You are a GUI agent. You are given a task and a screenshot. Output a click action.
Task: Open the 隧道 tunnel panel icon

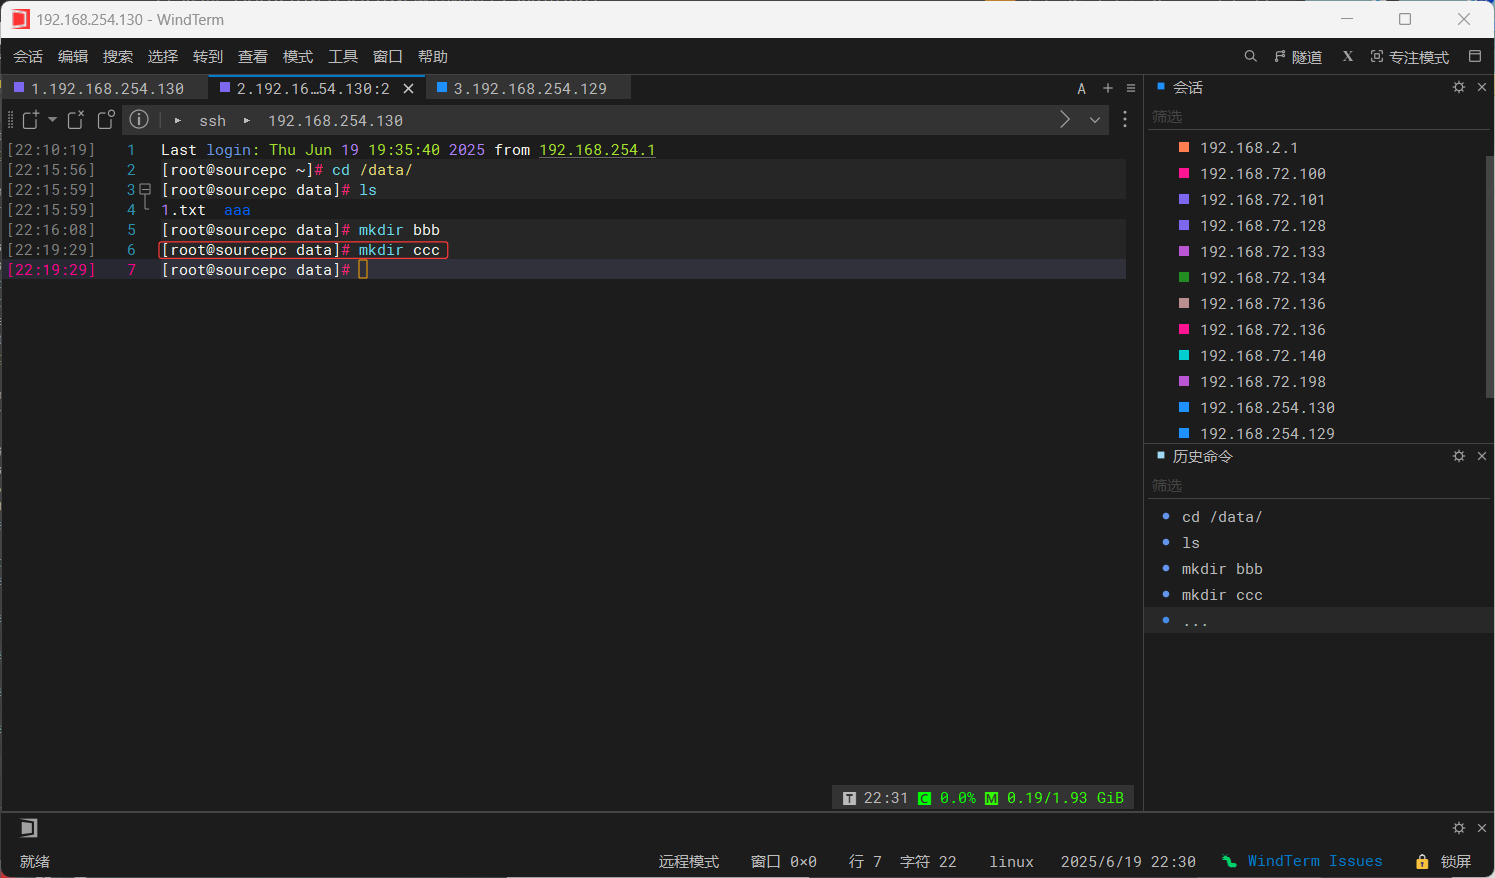[1299, 56]
